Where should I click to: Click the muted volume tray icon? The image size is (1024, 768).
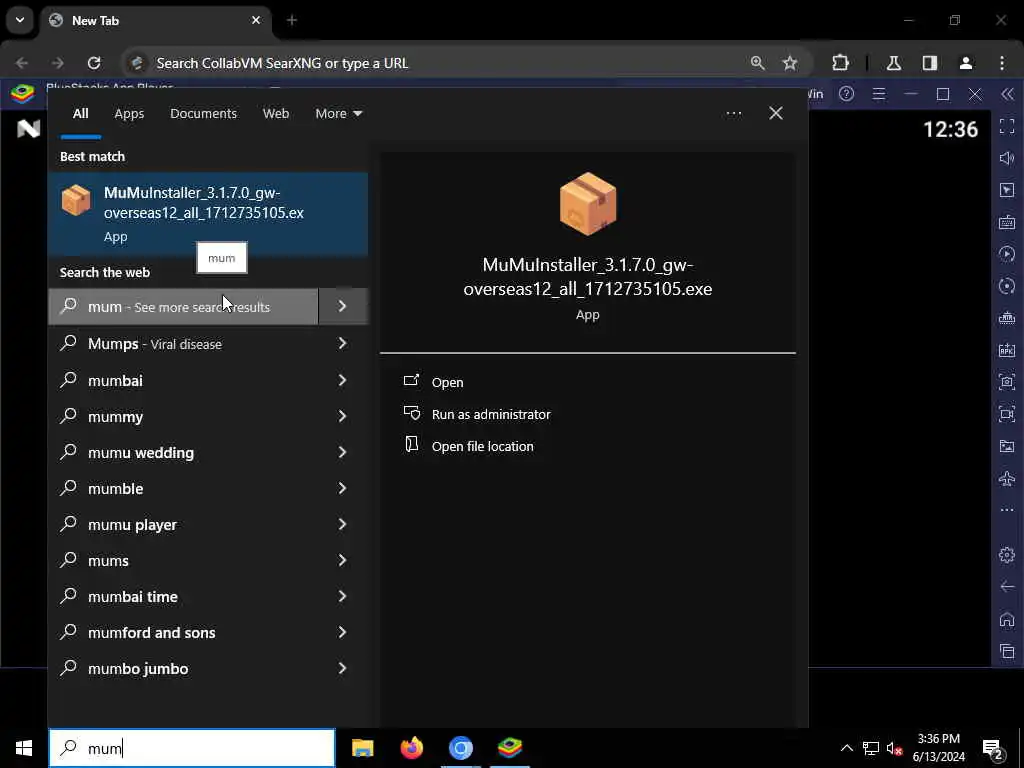click(894, 748)
